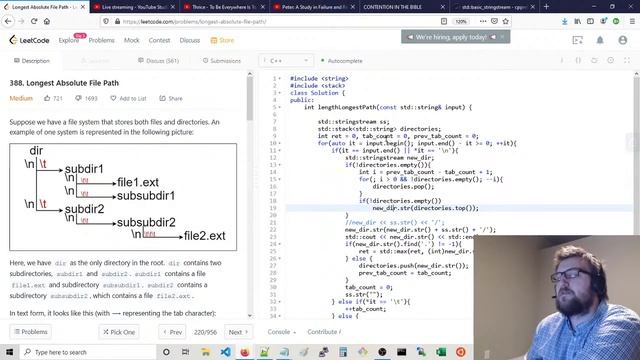
Task: Open LeetCode notifications bell
Action: [x=600, y=40]
